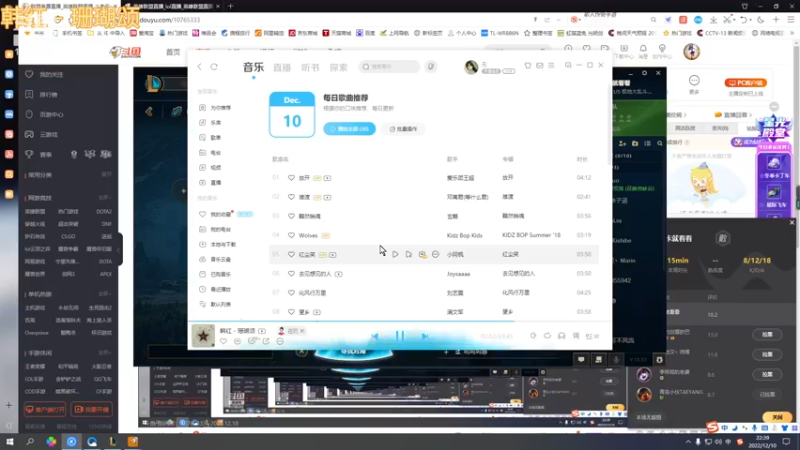Open the messages envelope icon in player
The width and height of the screenshot is (800, 450).
[539, 65]
